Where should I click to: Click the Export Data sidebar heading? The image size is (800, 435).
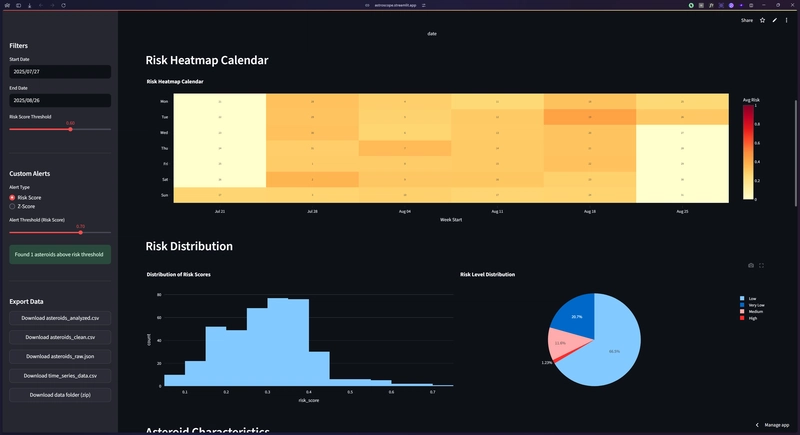click(x=26, y=302)
